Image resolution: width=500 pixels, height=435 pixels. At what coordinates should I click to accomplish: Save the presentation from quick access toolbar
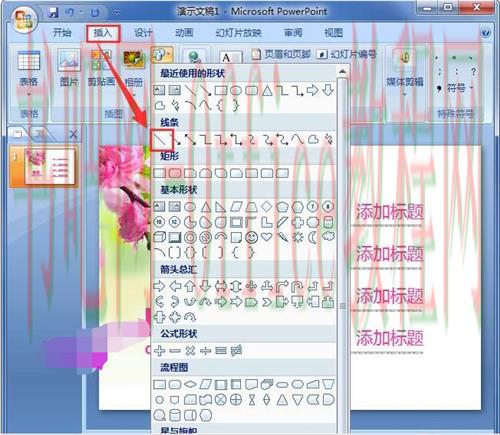click(53, 13)
